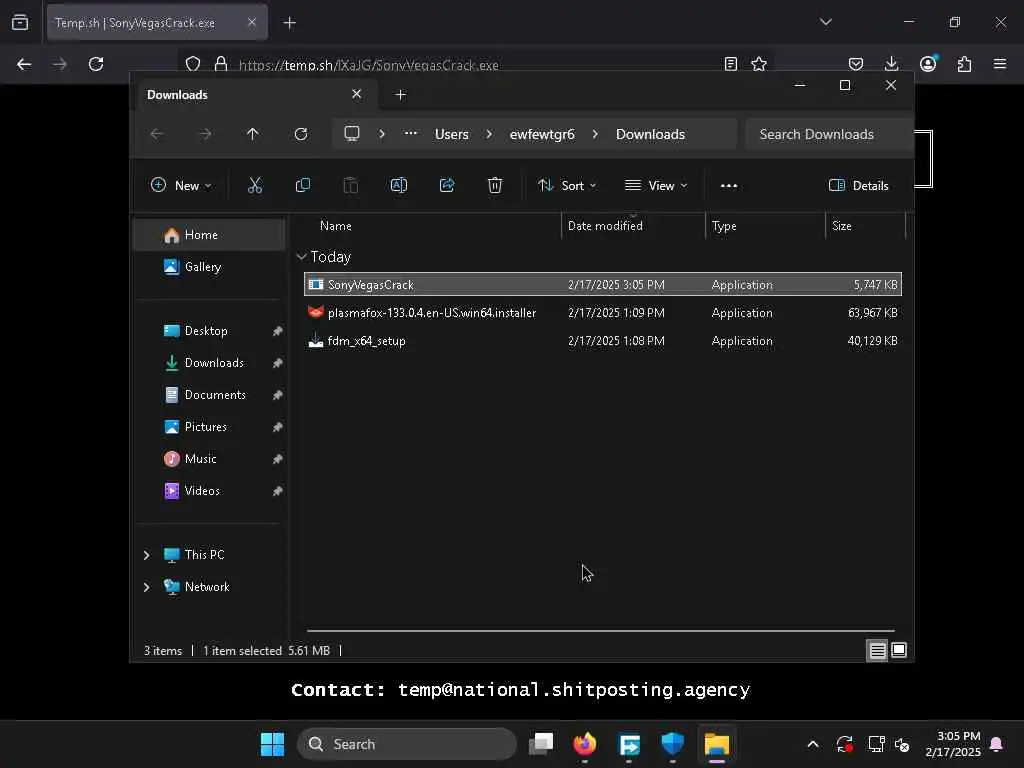The height and width of the screenshot is (768, 1024).
Task: Click Firefox back arrow button
Action: pyautogui.click(x=24, y=64)
